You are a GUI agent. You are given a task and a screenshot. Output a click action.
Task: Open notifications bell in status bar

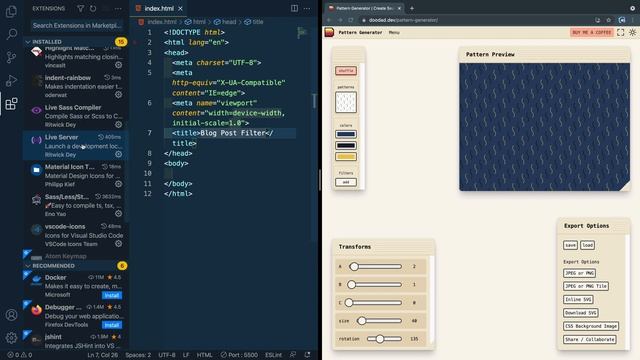(x=307, y=355)
